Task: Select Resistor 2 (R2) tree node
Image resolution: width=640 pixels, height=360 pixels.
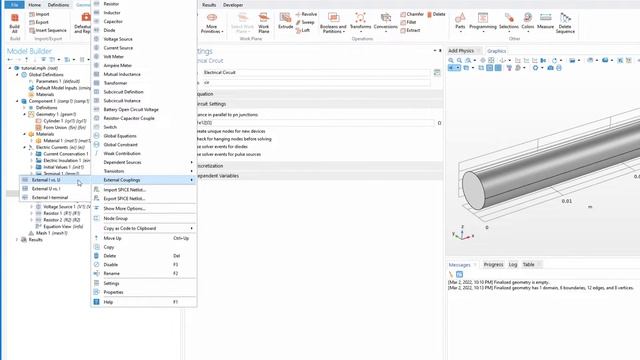Action: [58, 220]
